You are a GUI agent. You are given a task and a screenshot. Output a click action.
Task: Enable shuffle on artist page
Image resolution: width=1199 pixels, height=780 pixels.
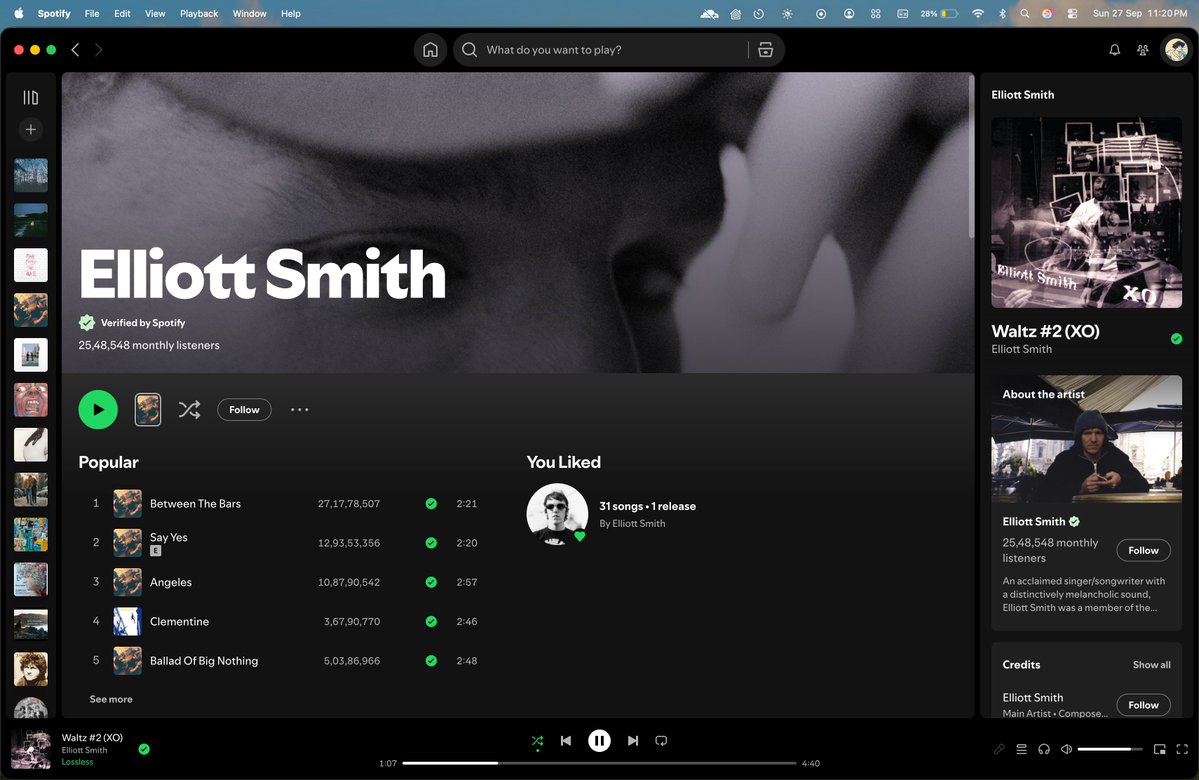click(x=190, y=410)
